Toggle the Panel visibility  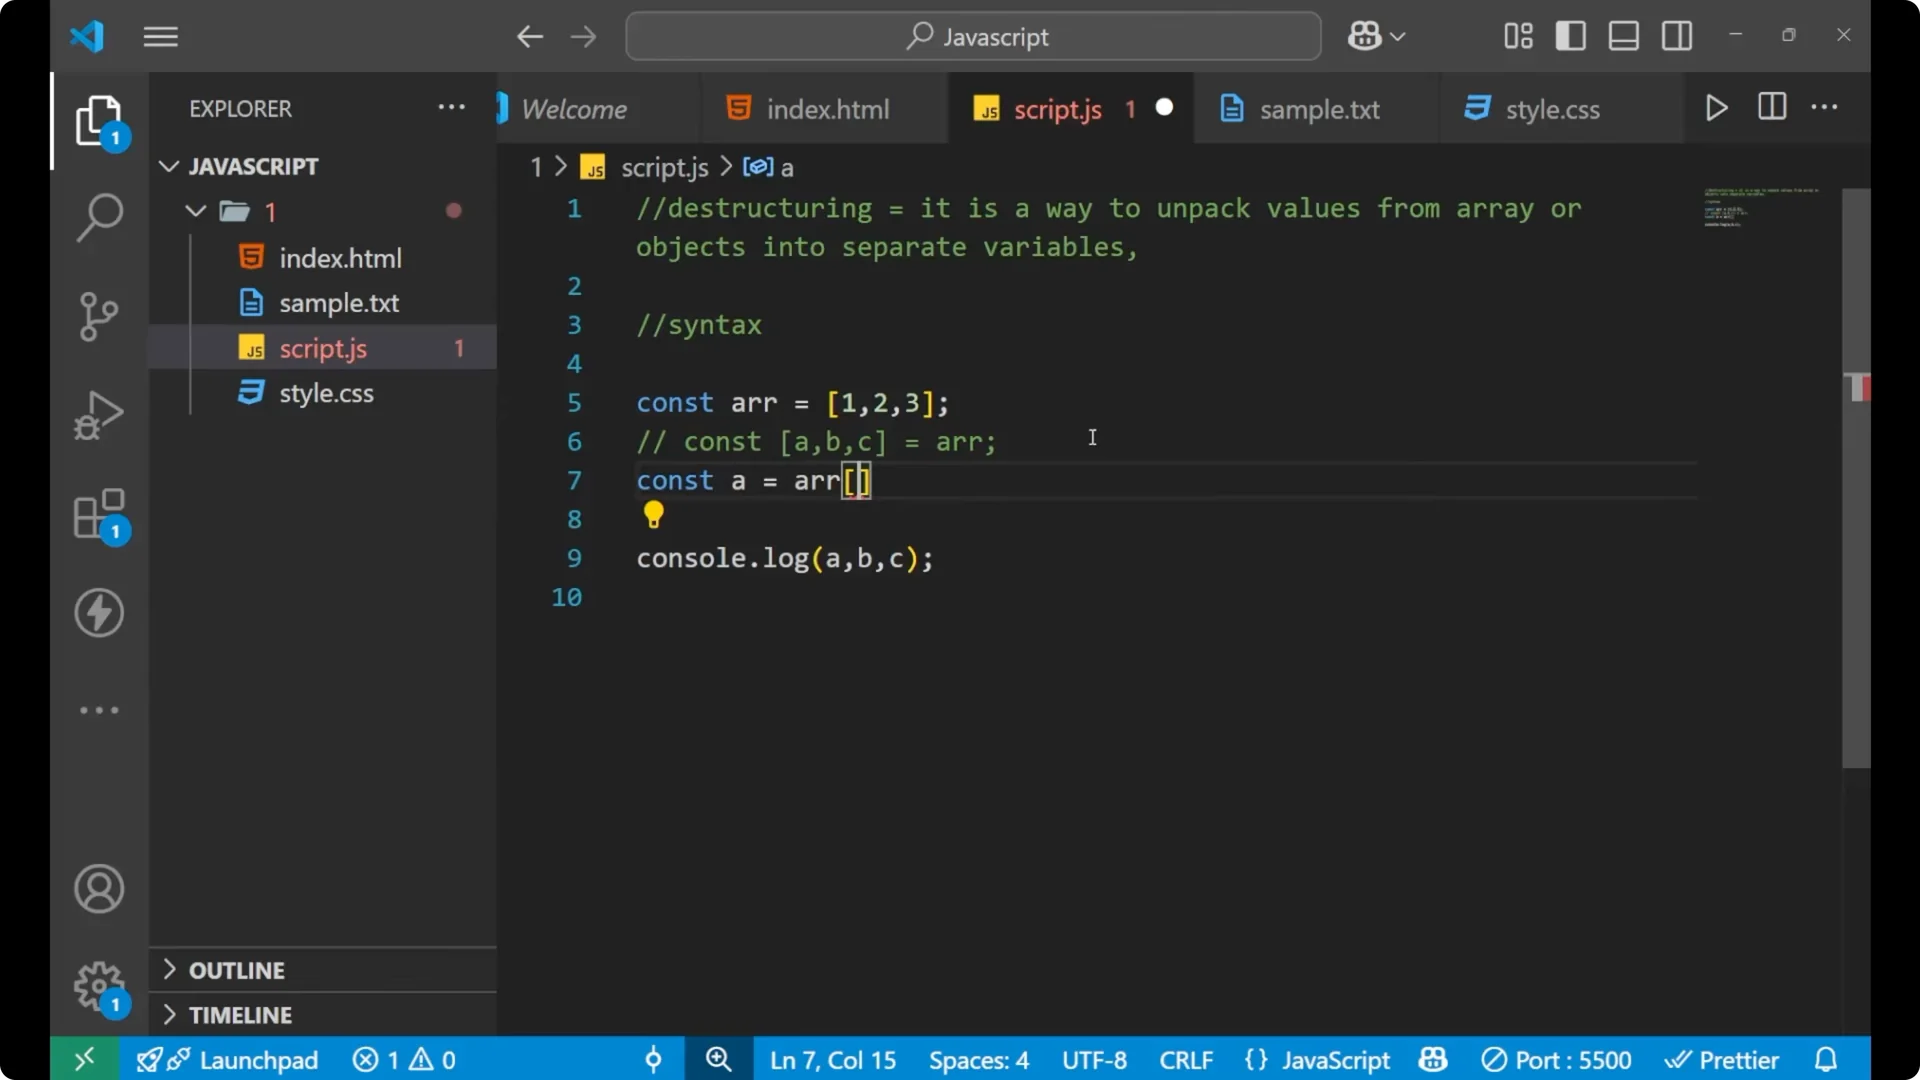click(1623, 35)
